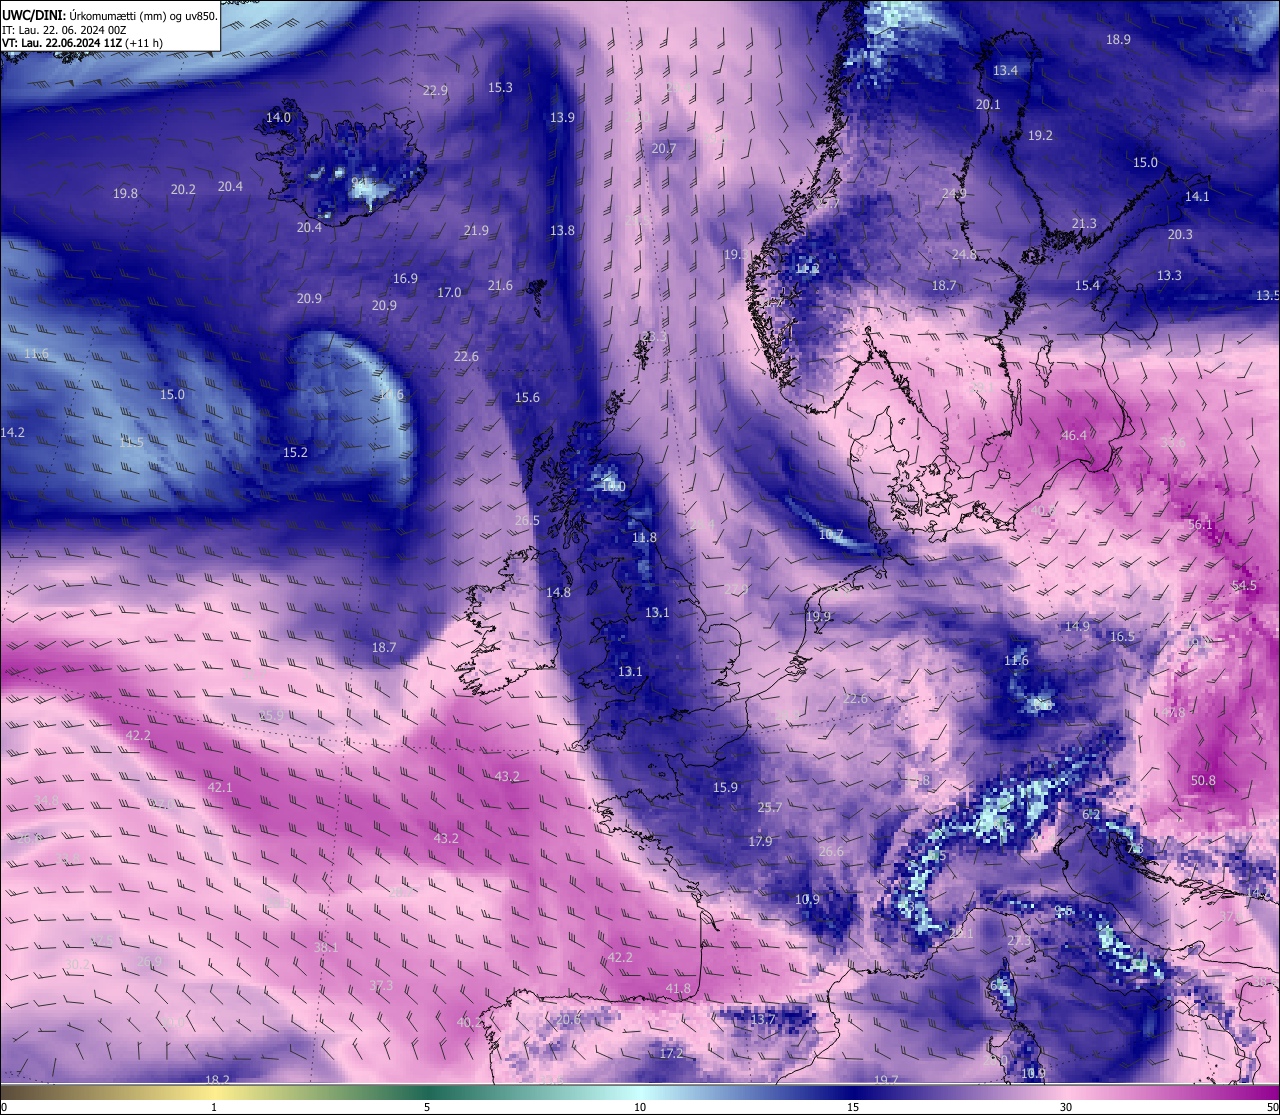Click the 13.3 value below 20.3
The height and width of the screenshot is (1115, 1280).
[1169, 276]
